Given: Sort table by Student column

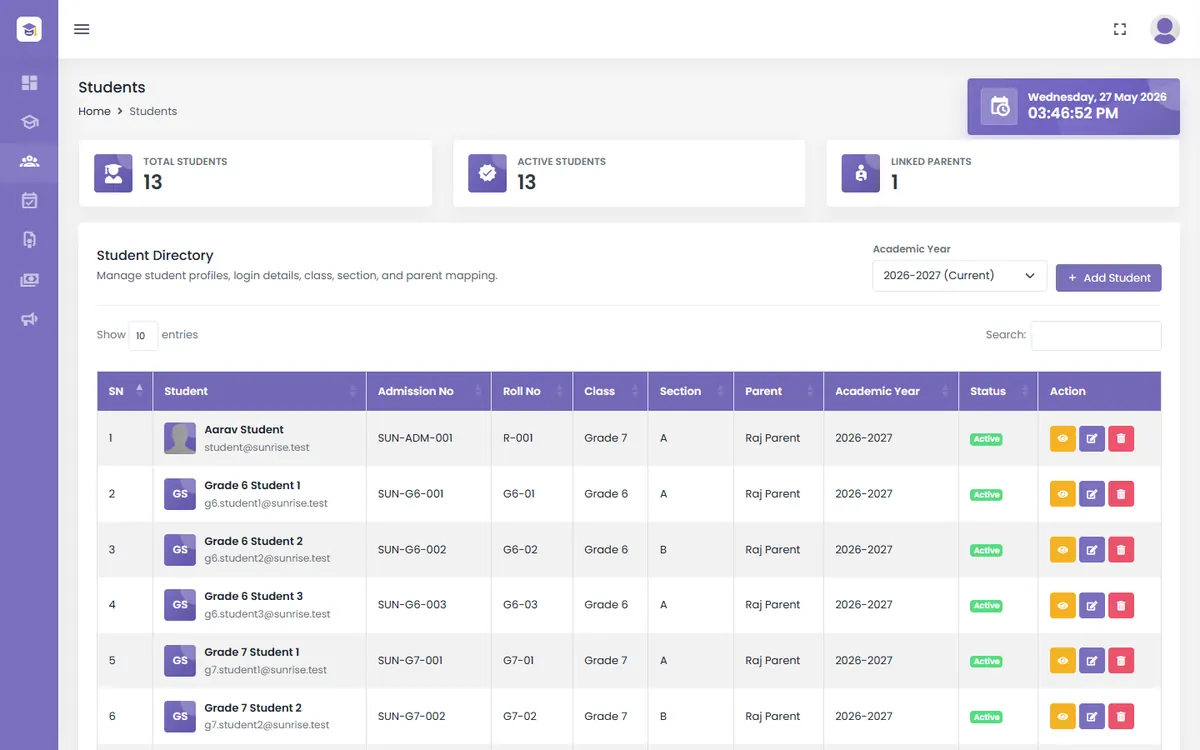Looking at the screenshot, I should pos(260,391).
